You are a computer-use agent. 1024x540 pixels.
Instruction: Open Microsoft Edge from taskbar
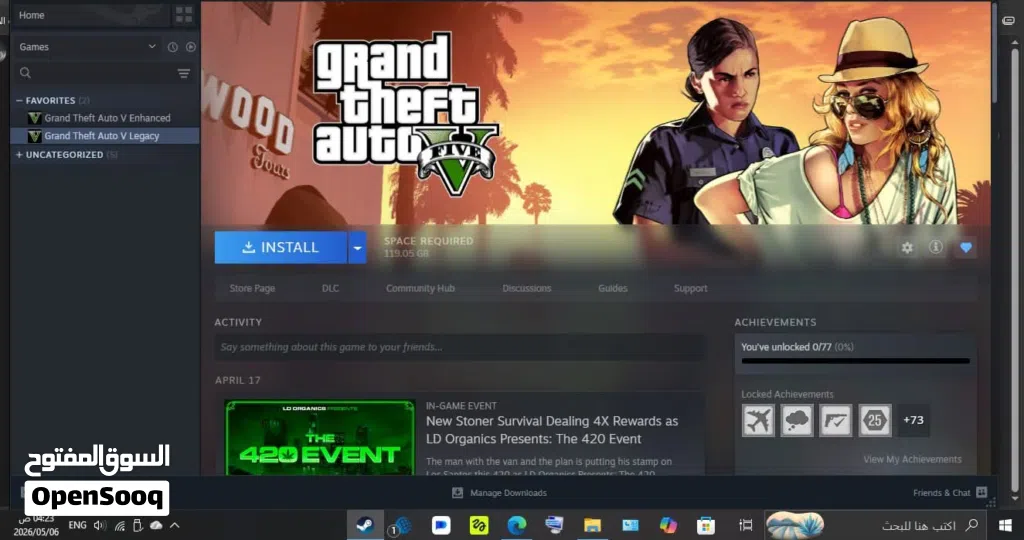pos(517,525)
